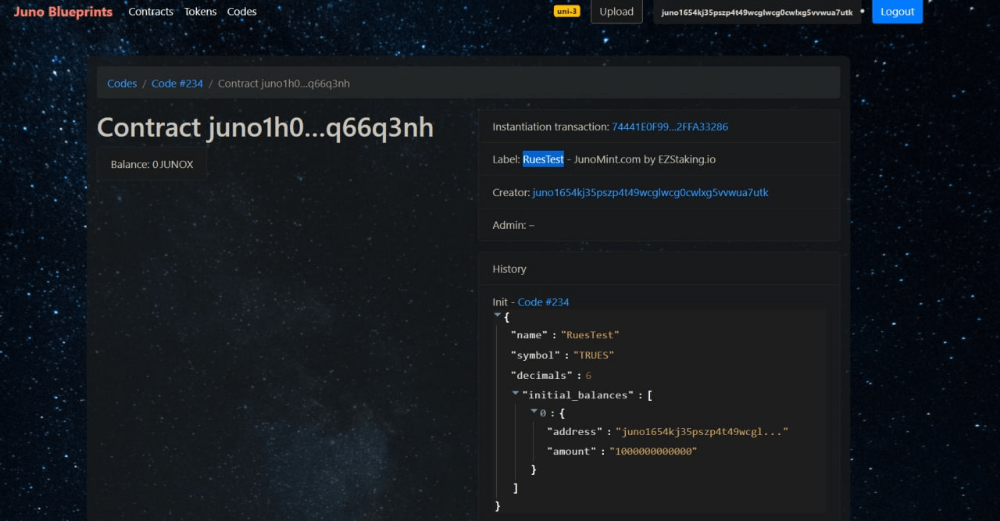Image resolution: width=1000 pixels, height=521 pixels.
Task: Click the uni-3 network badge
Action: (x=567, y=12)
